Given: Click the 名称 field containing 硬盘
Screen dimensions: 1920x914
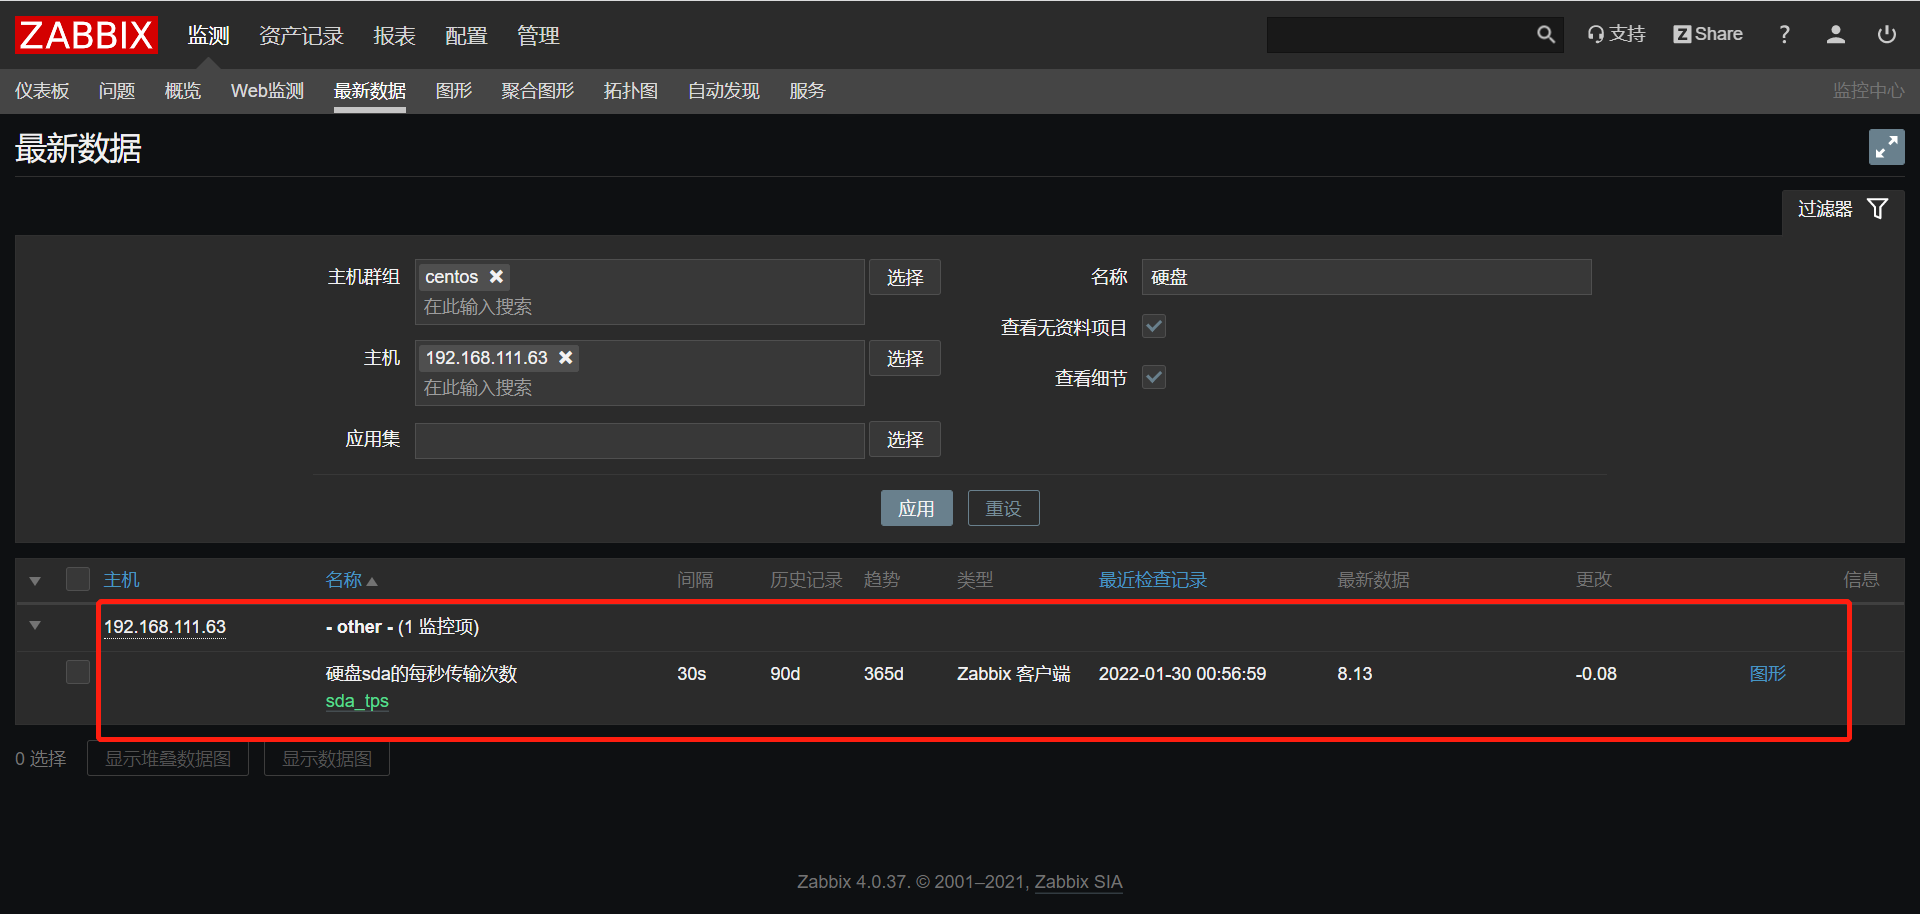Looking at the screenshot, I should (x=1367, y=277).
